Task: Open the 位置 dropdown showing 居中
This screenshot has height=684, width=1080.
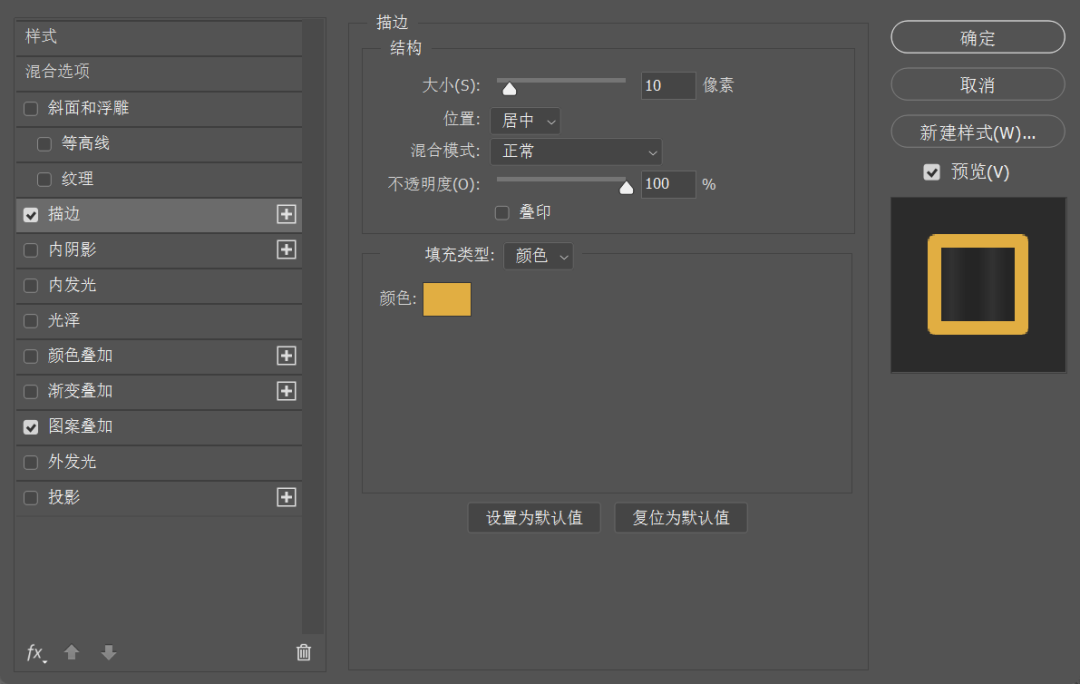Action: (x=525, y=121)
